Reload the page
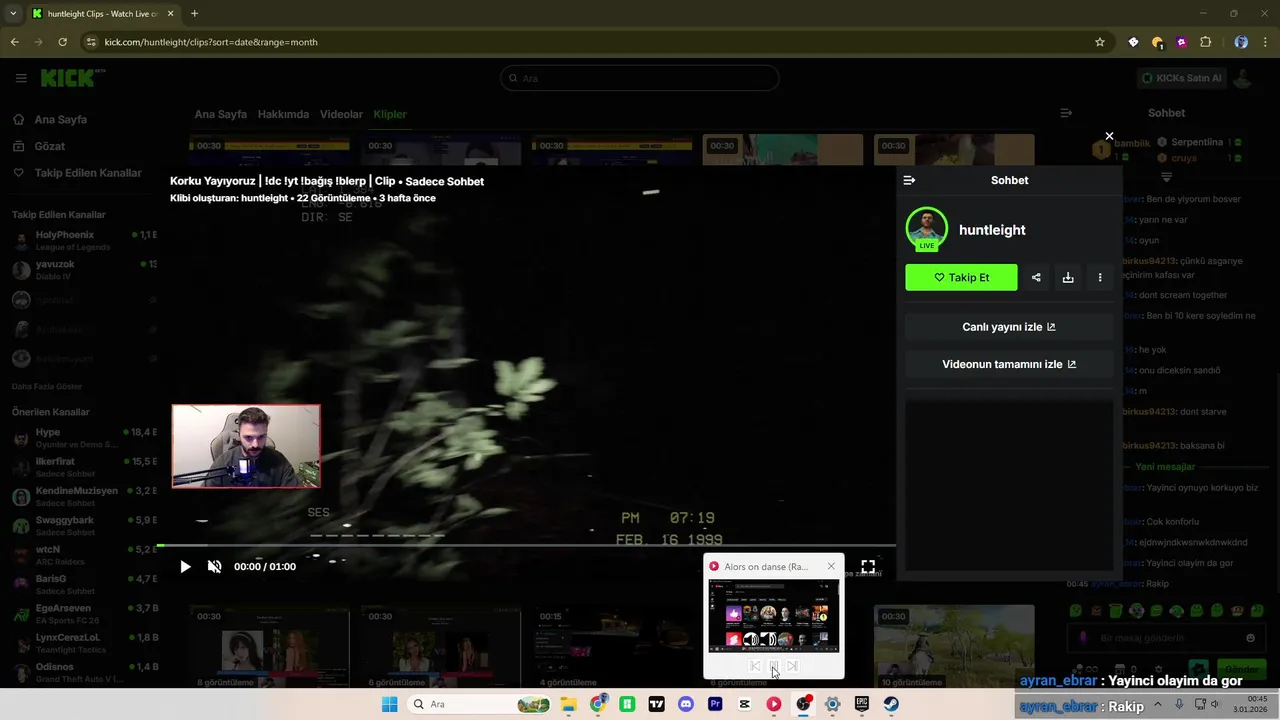The height and width of the screenshot is (720, 1280). point(62,42)
